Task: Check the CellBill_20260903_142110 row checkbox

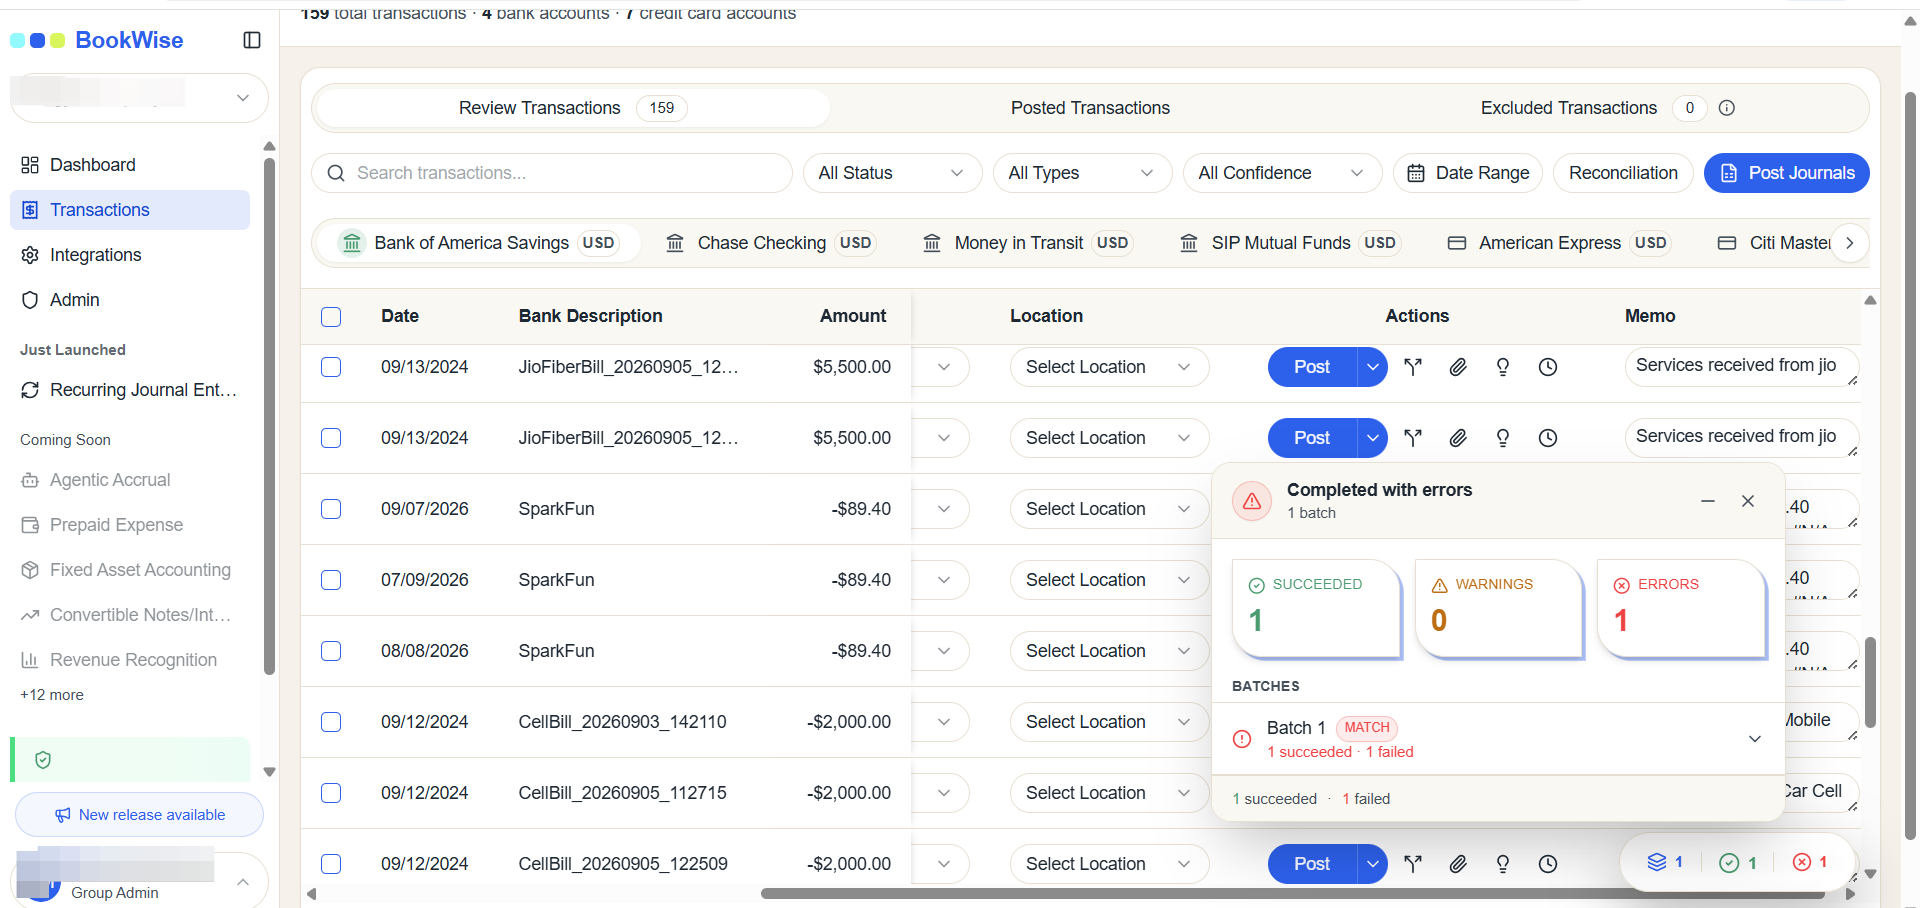Action: coord(331,722)
